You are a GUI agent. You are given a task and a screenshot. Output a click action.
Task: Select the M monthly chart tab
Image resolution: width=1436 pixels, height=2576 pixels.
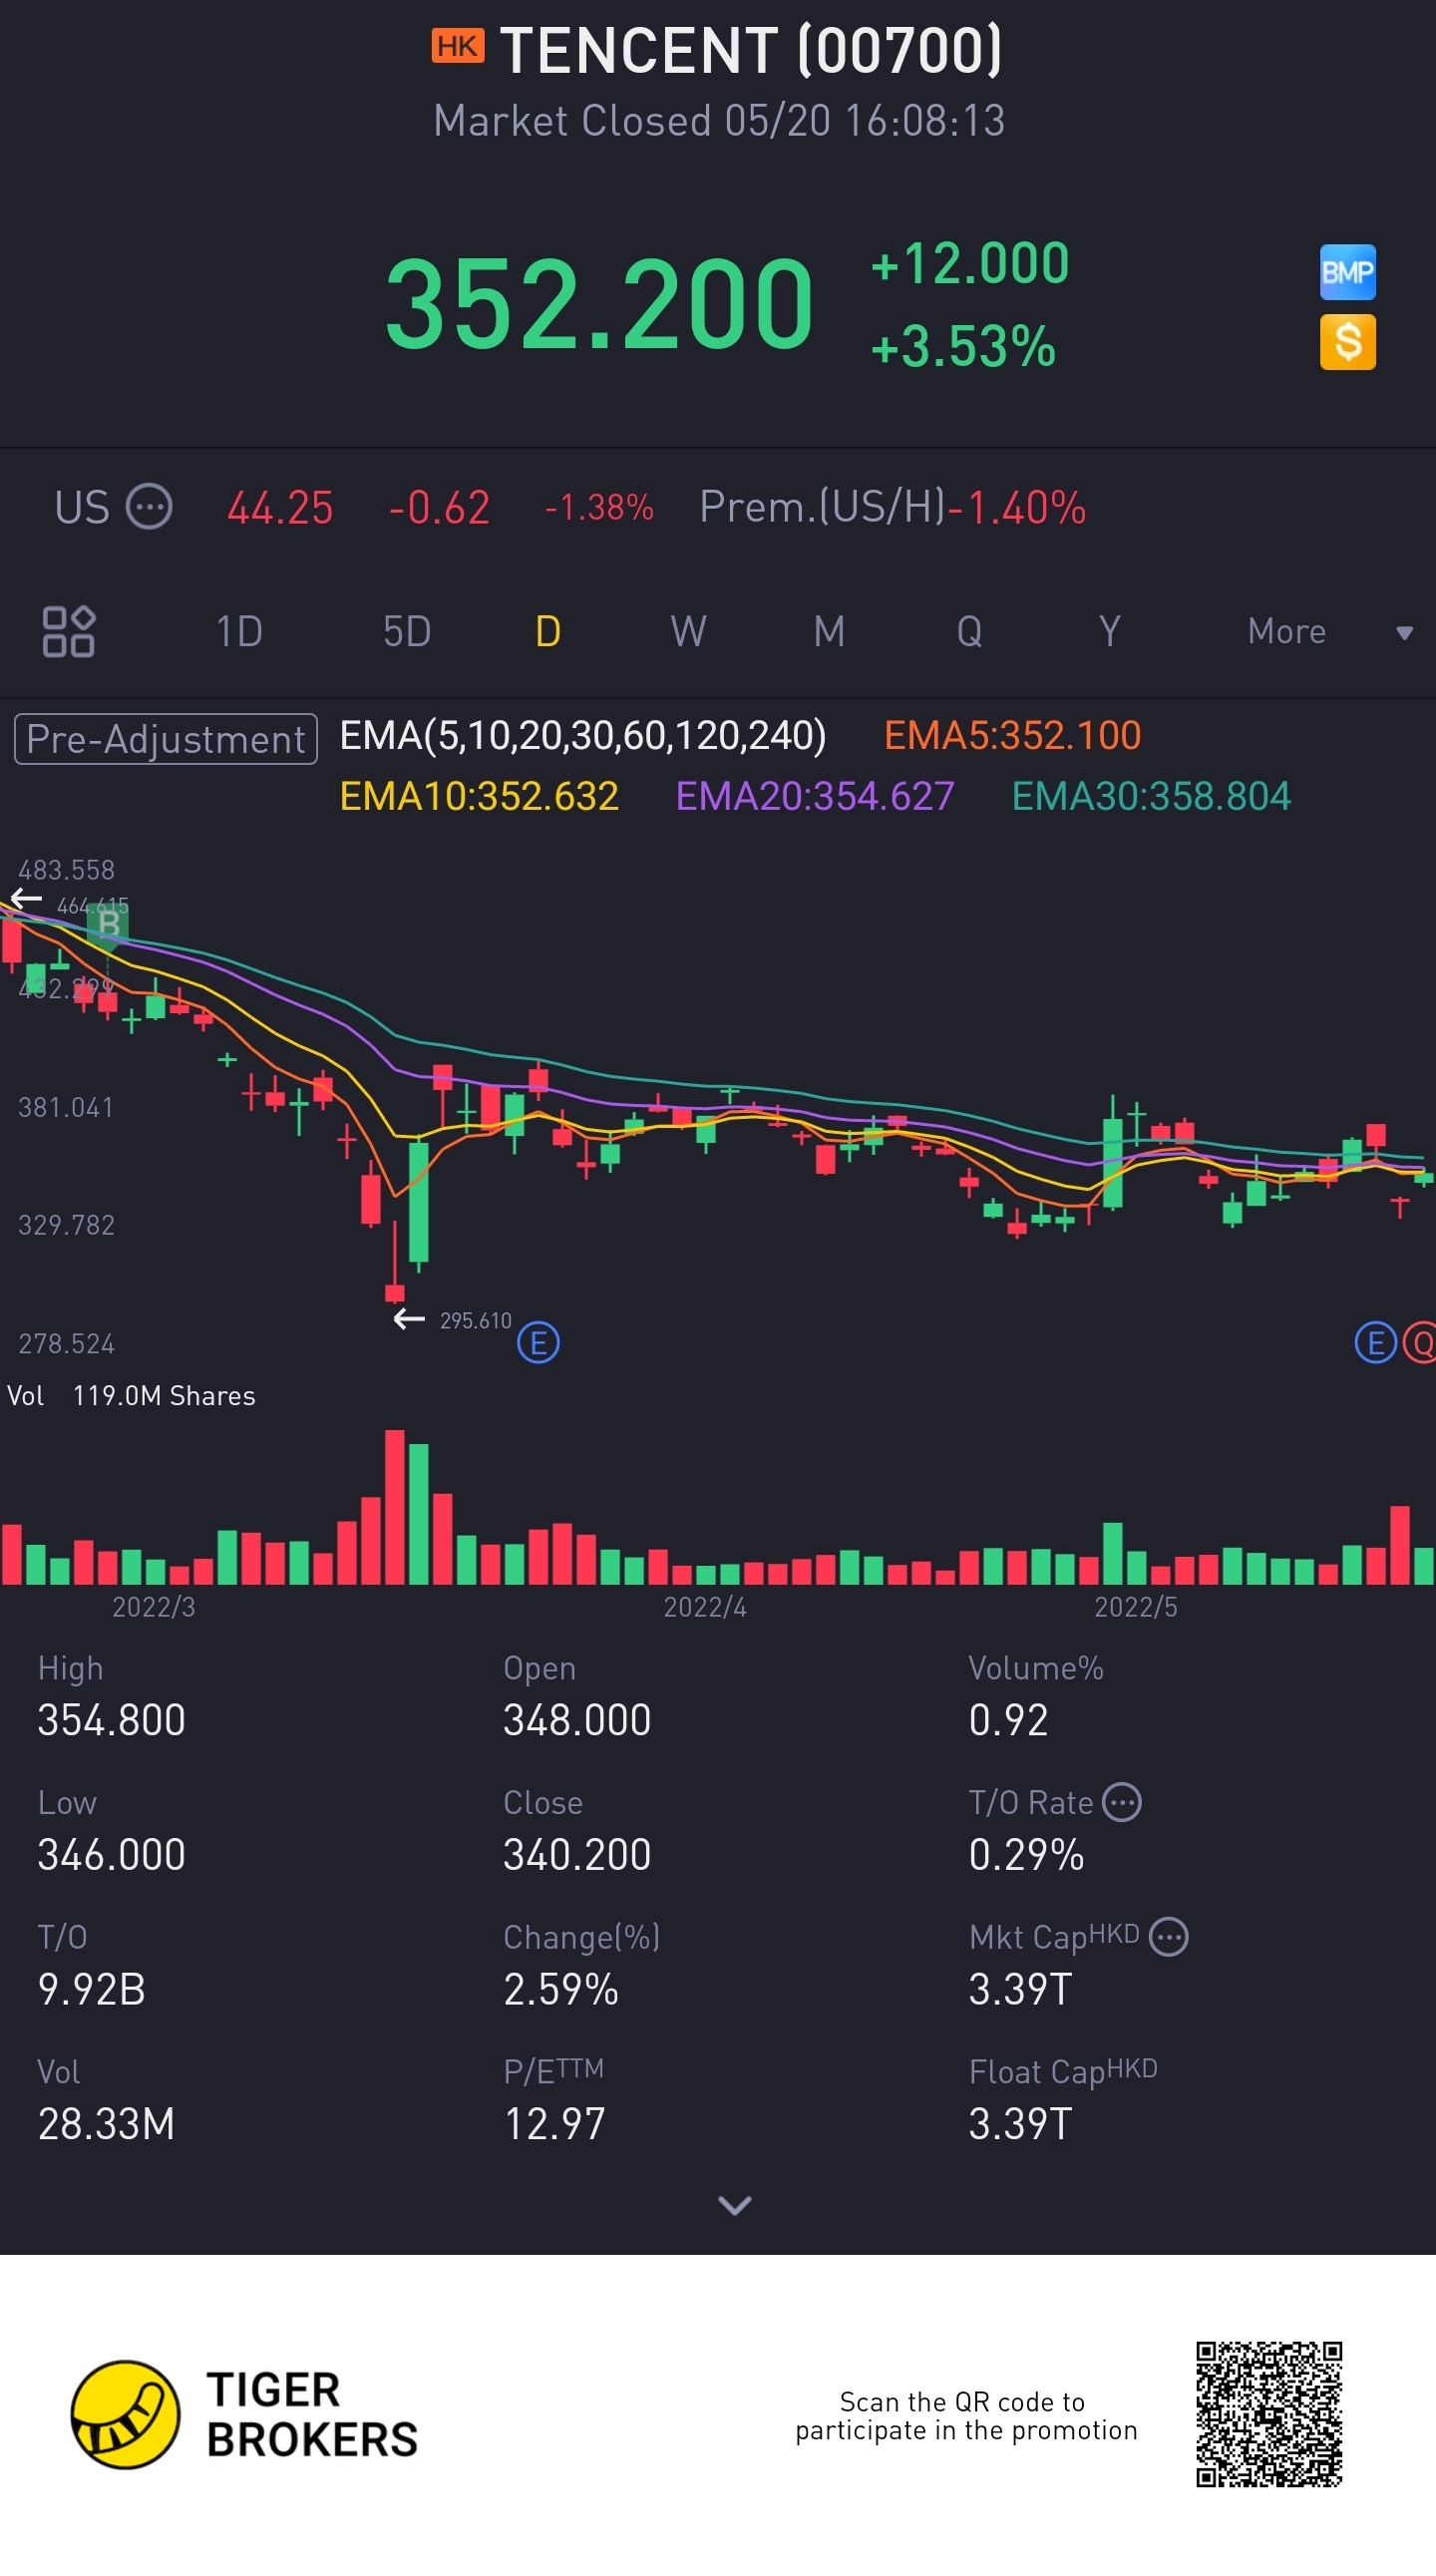pyautogui.click(x=829, y=631)
